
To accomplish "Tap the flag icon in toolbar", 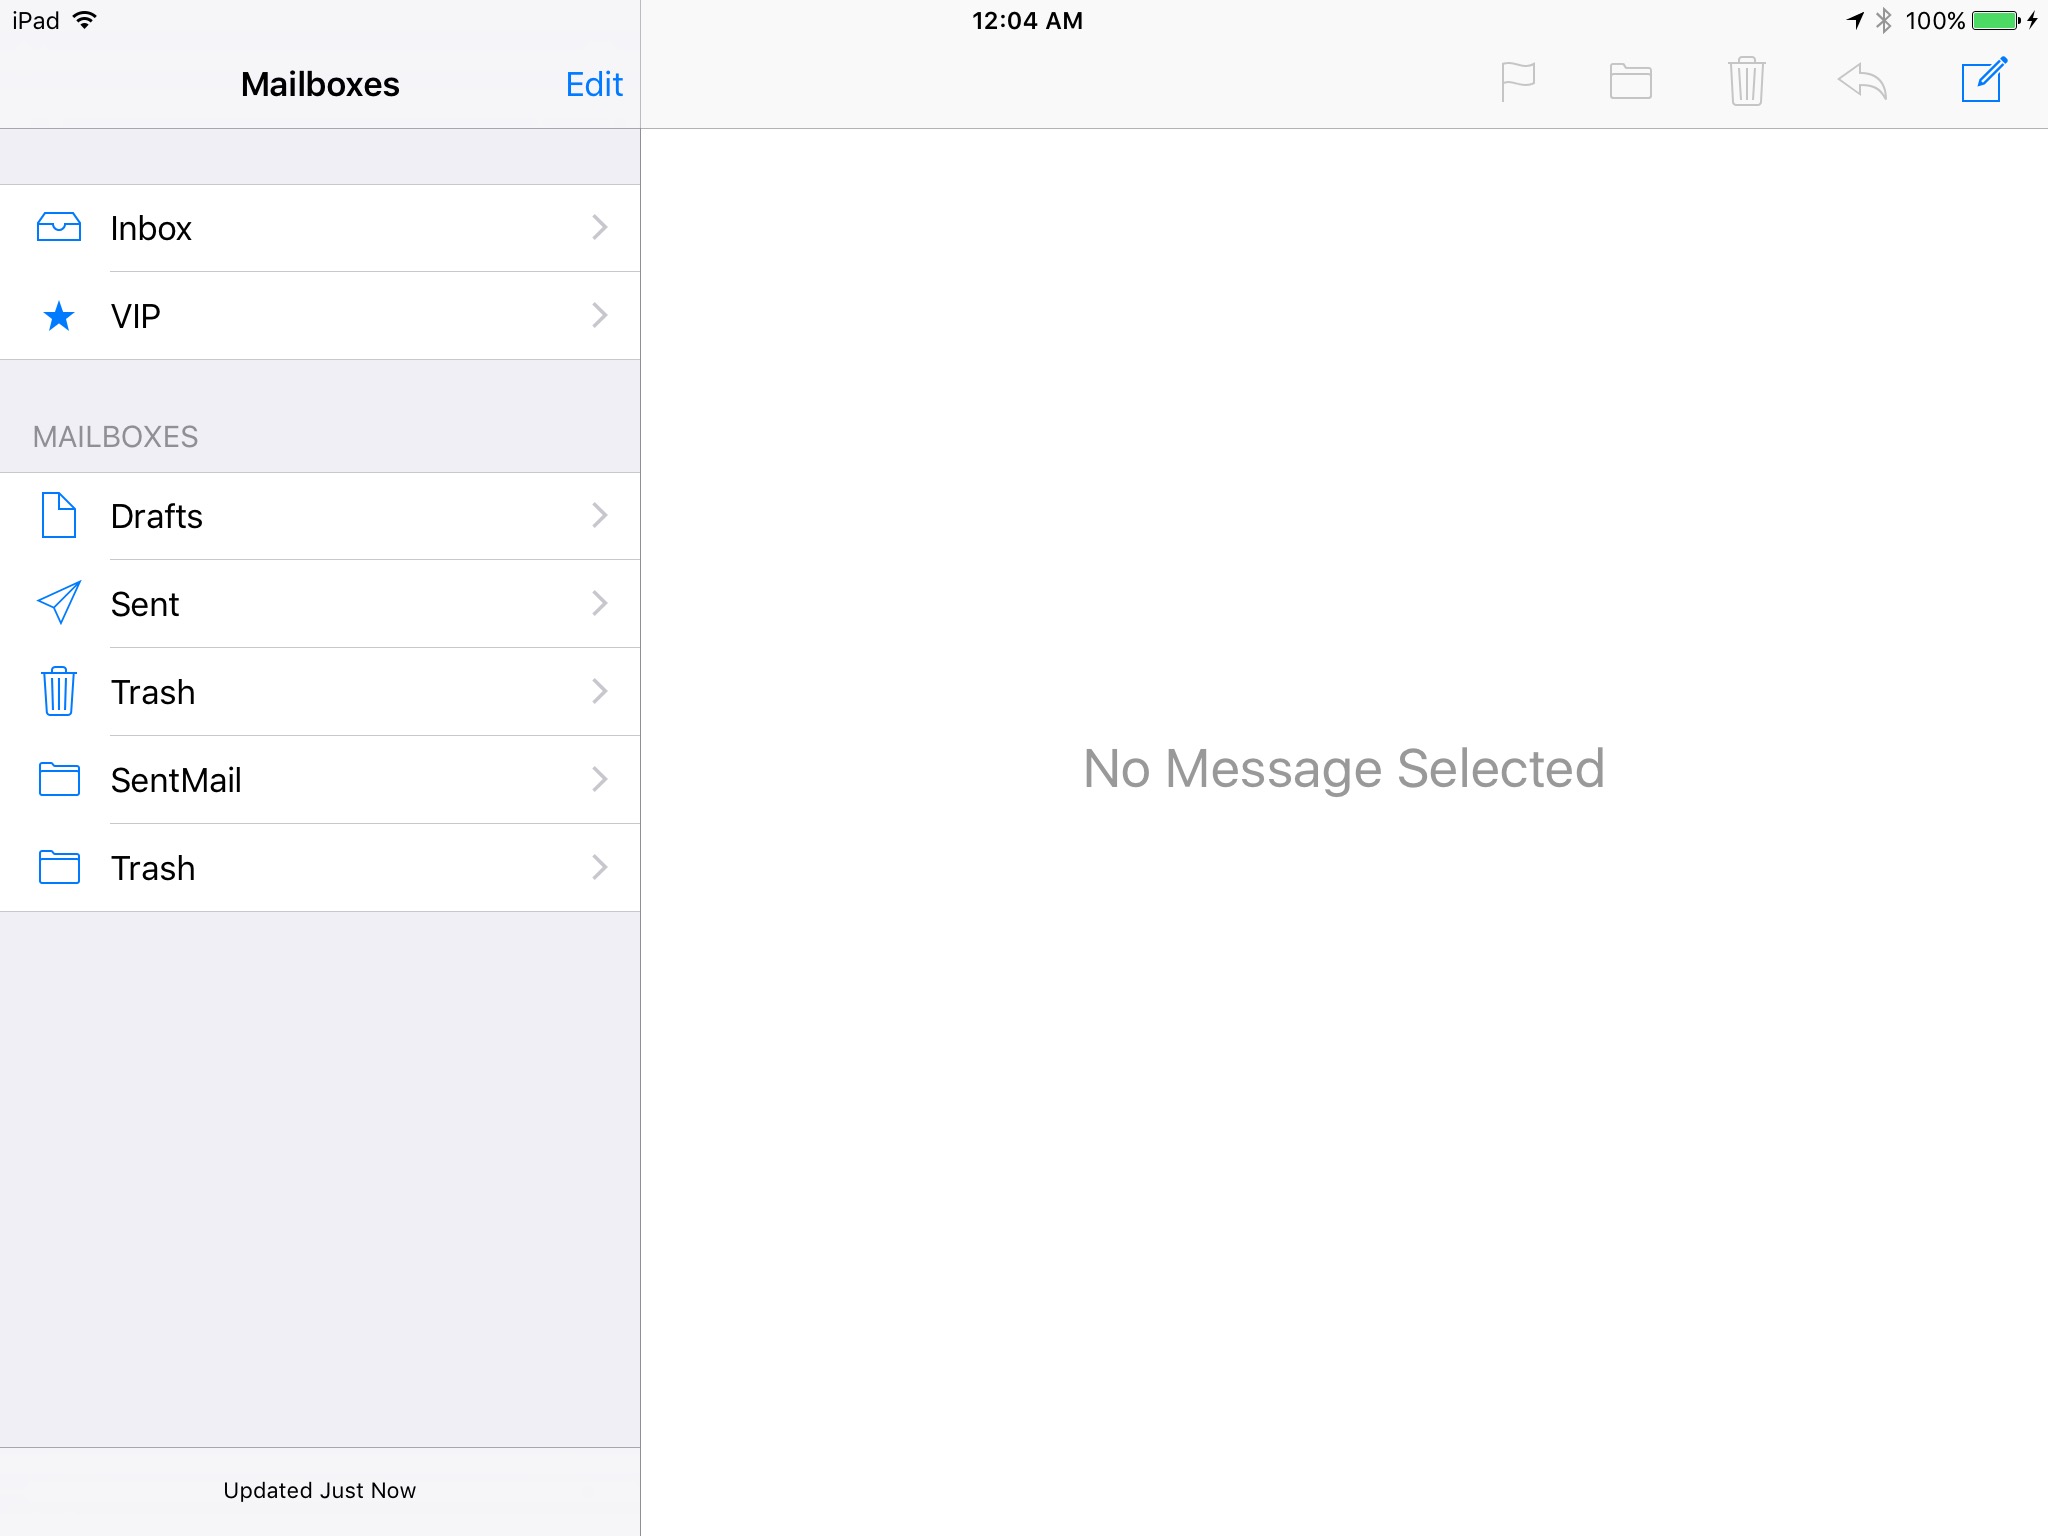I will (x=1517, y=81).
